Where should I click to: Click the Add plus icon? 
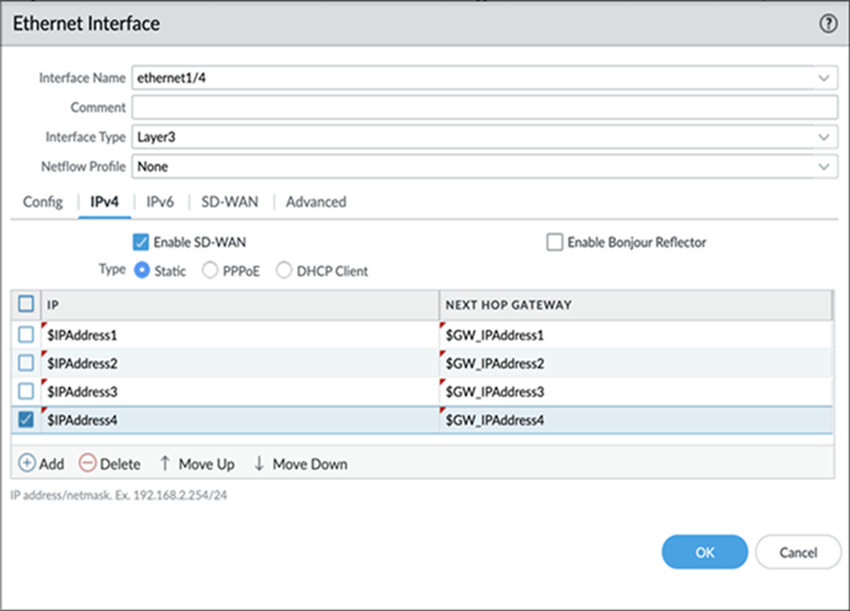(26, 464)
